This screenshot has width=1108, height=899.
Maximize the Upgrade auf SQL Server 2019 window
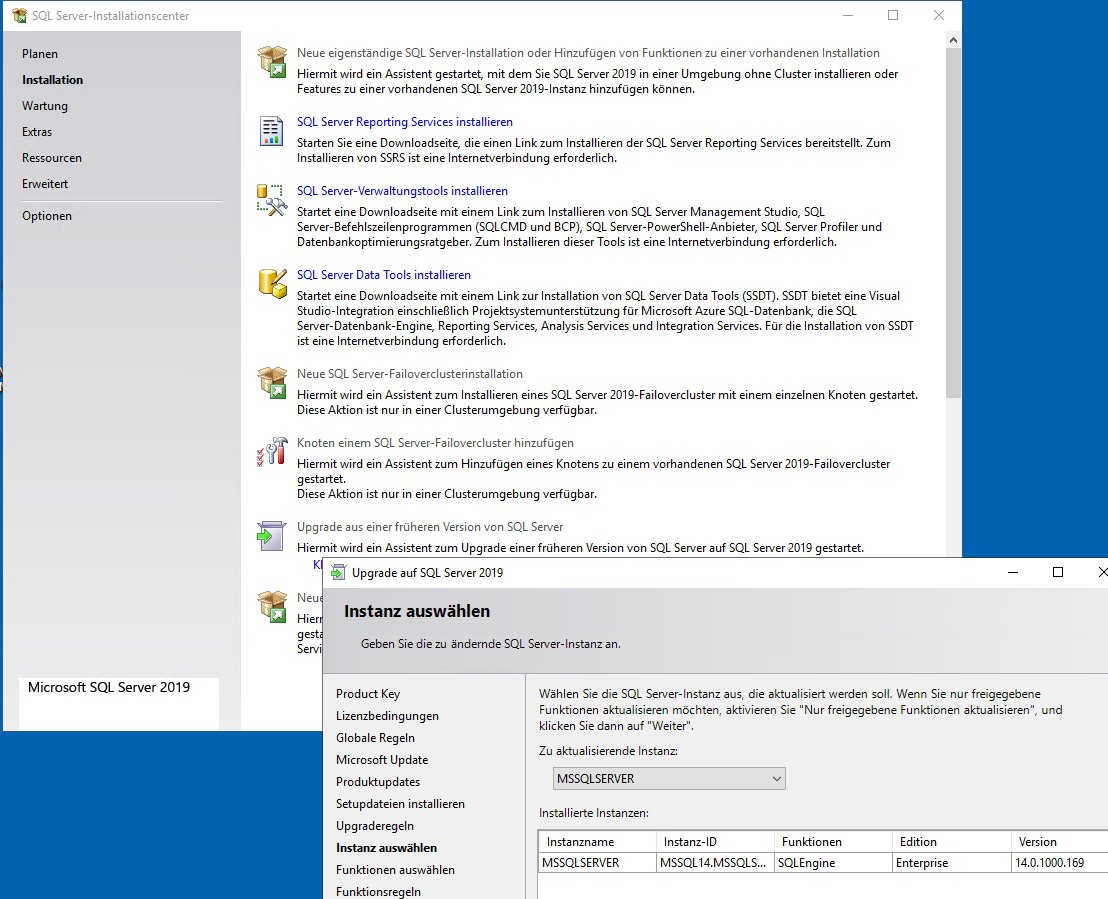coord(1058,573)
